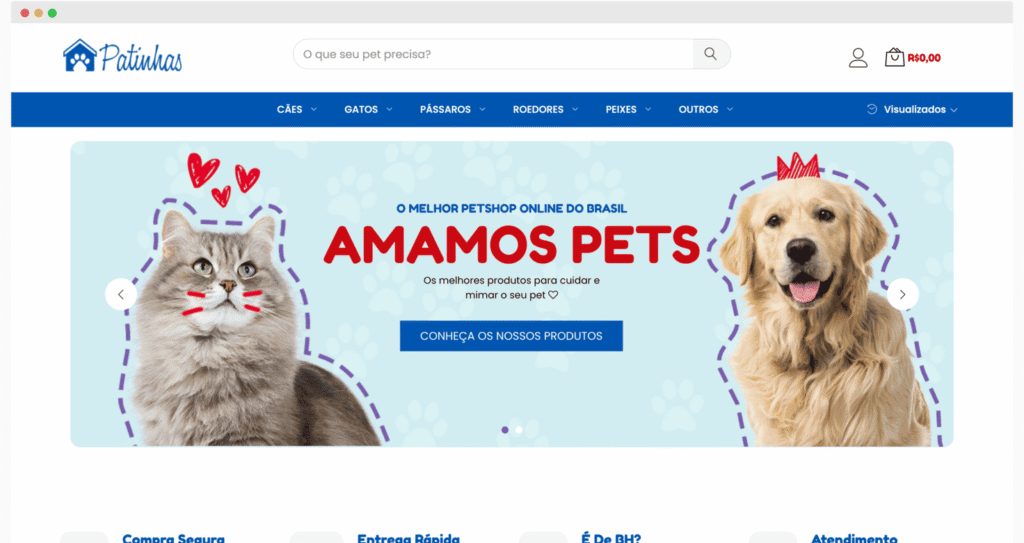Open the Pássaros menu item
The image size is (1024, 543).
pyautogui.click(x=445, y=109)
